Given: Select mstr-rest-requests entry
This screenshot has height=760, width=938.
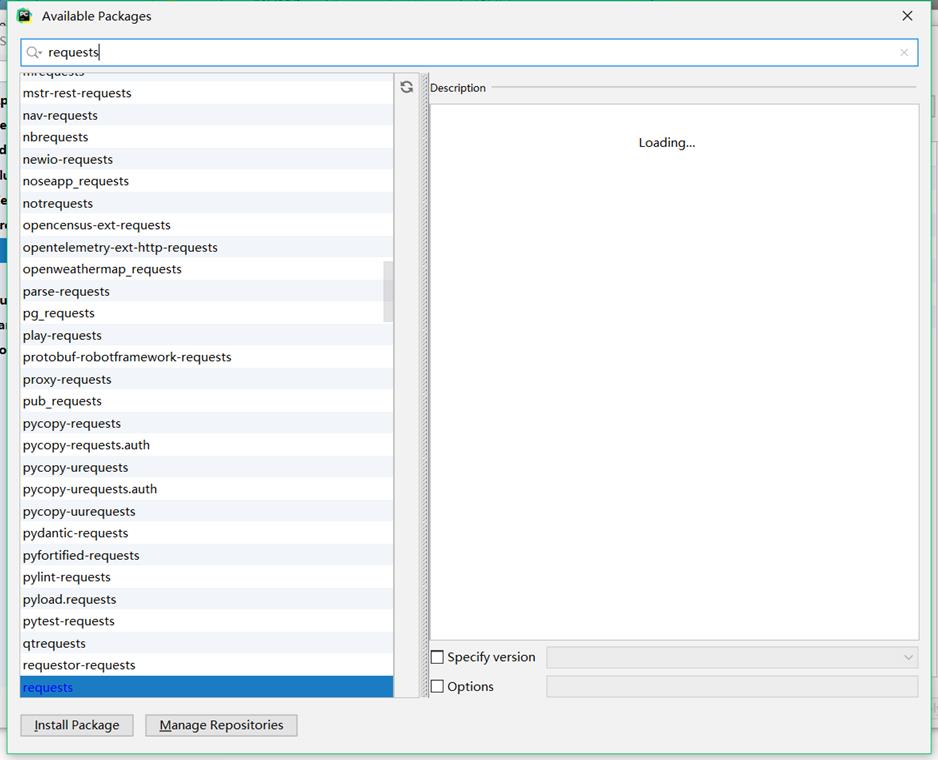Looking at the screenshot, I should click(x=77, y=93).
